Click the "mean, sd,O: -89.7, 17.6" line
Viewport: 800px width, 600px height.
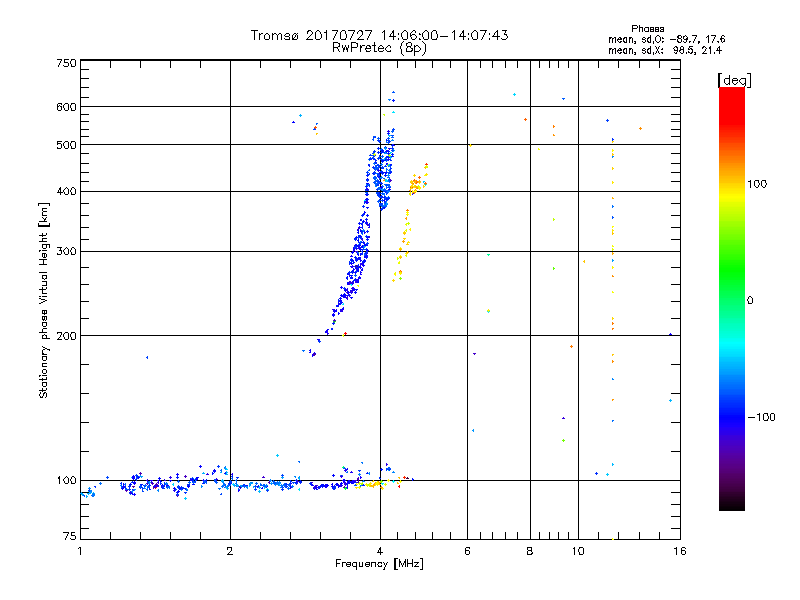[x=666, y=40]
